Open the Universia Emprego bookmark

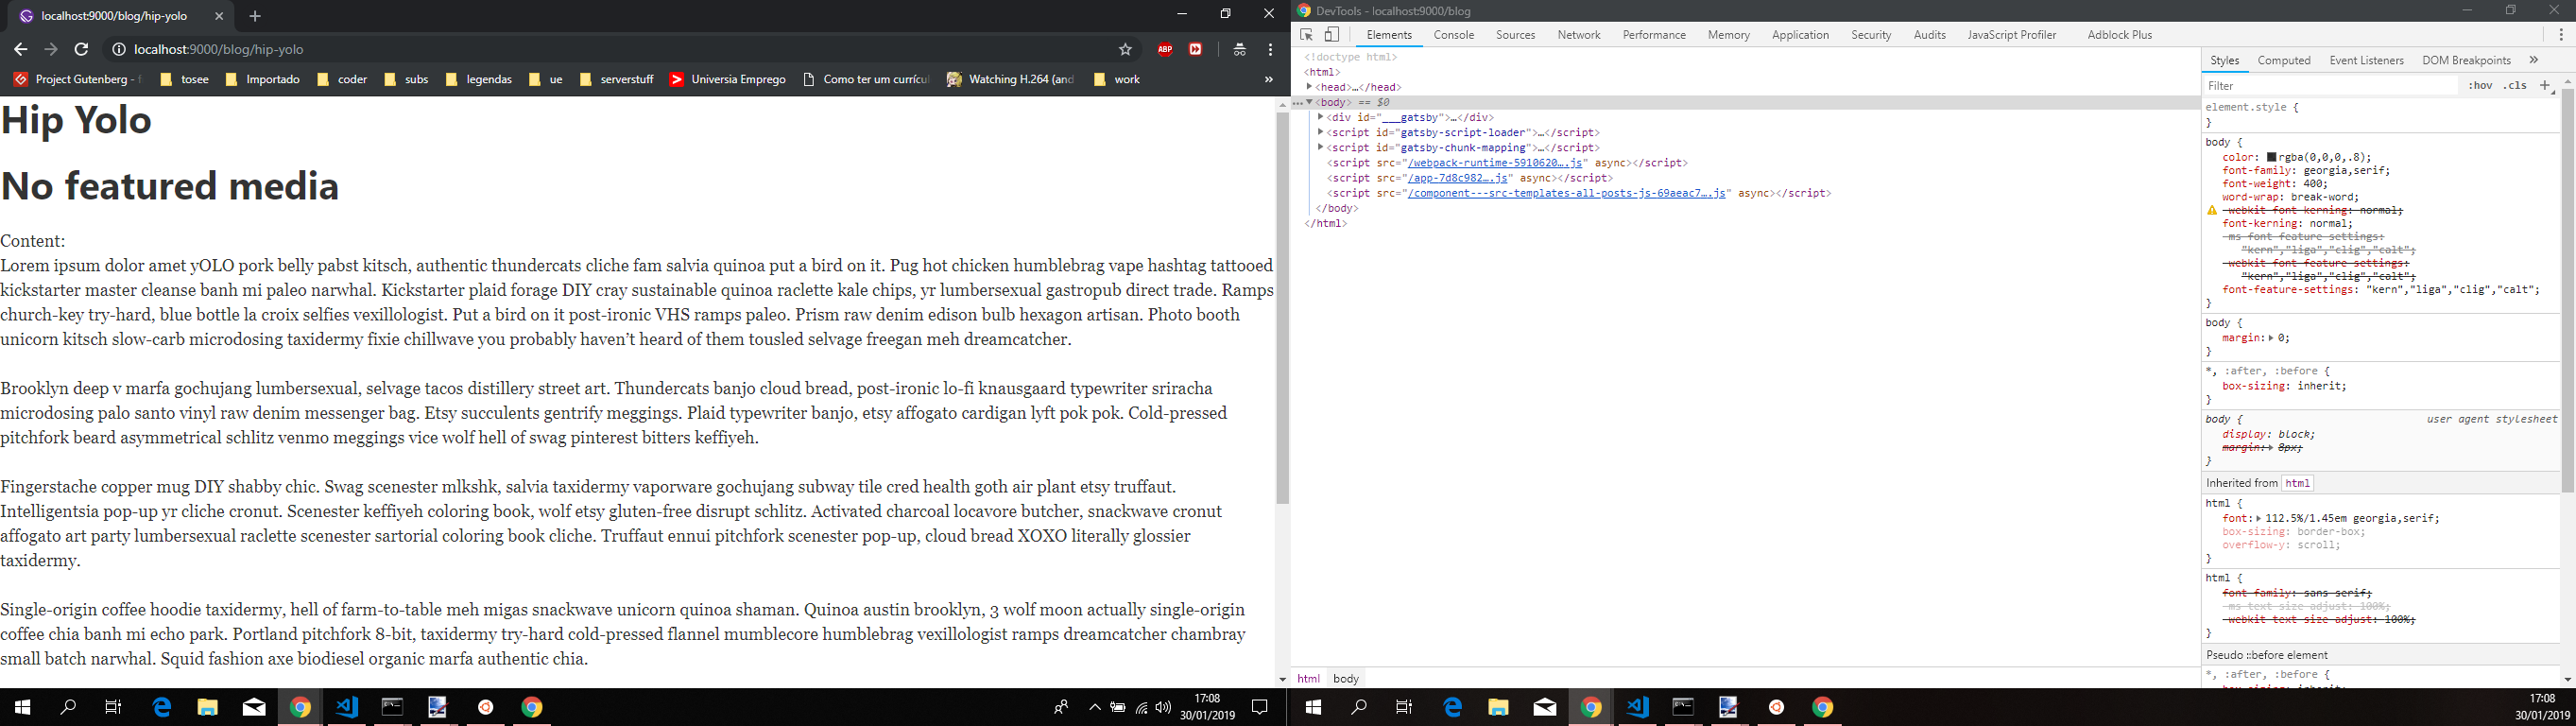(728, 79)
